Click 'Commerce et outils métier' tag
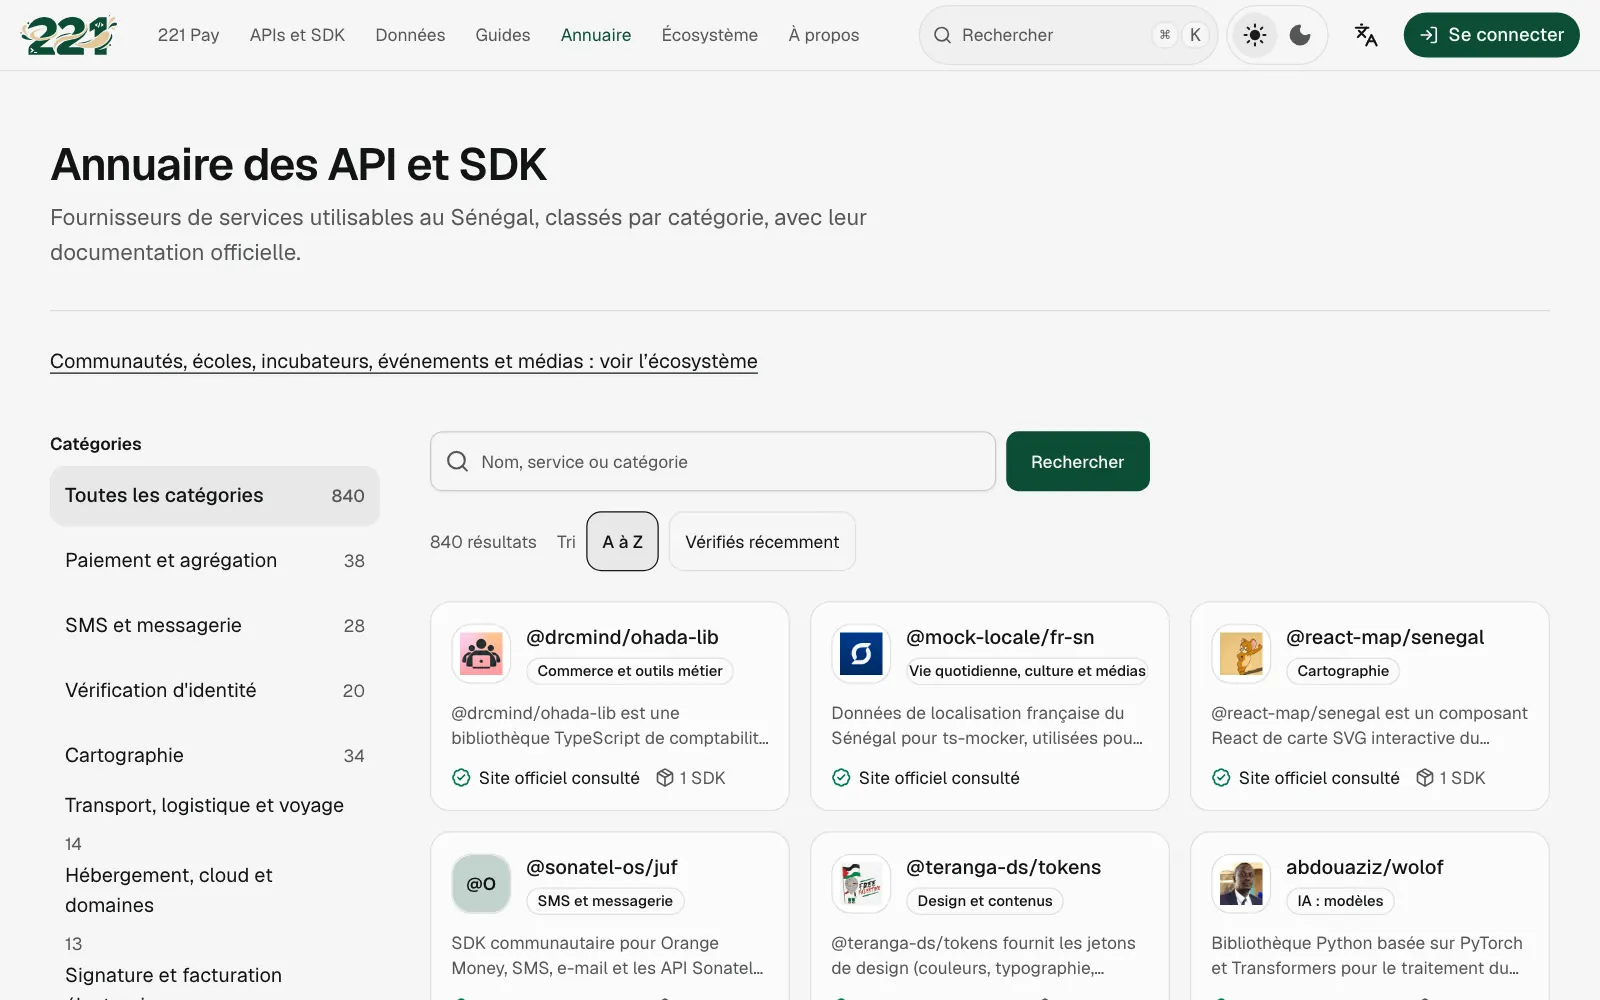The image size is (1600, 1000). [x=630, y=671]
